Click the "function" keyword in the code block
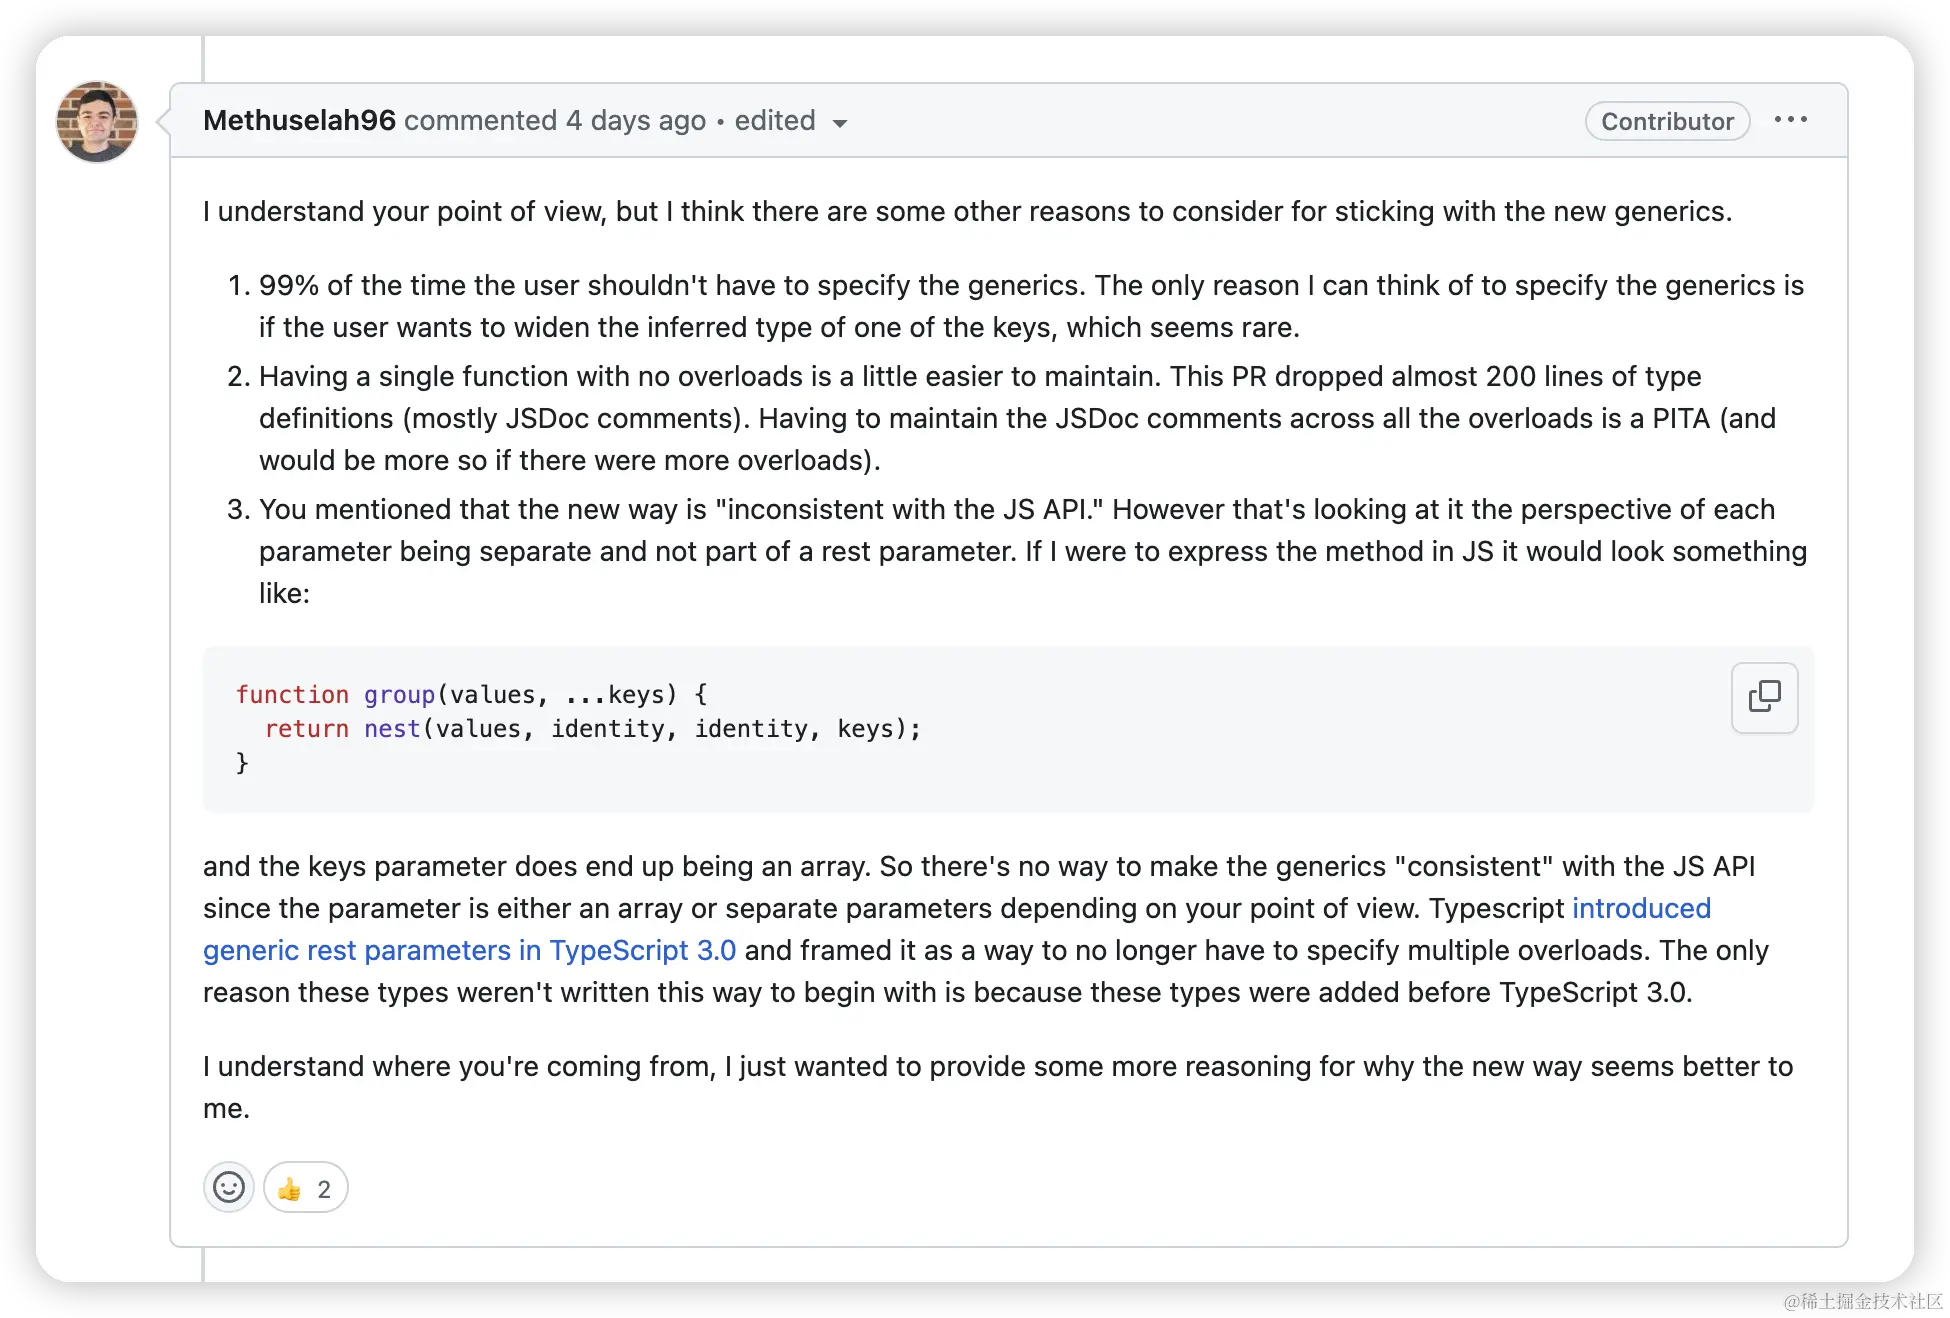The image size is (1950, 1318). pyautogui.click(x=292, y=695)
